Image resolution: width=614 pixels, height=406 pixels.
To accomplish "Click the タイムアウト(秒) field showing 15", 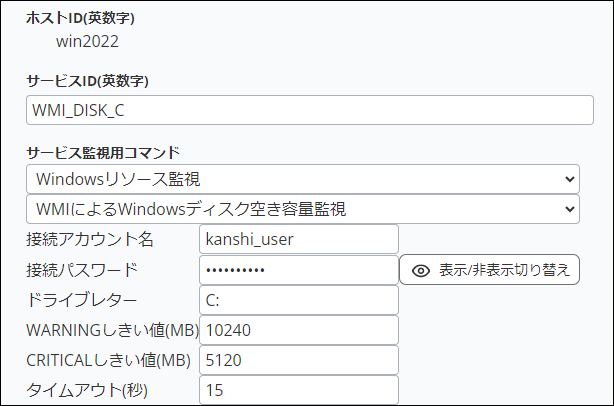I will tap(298, 390).
